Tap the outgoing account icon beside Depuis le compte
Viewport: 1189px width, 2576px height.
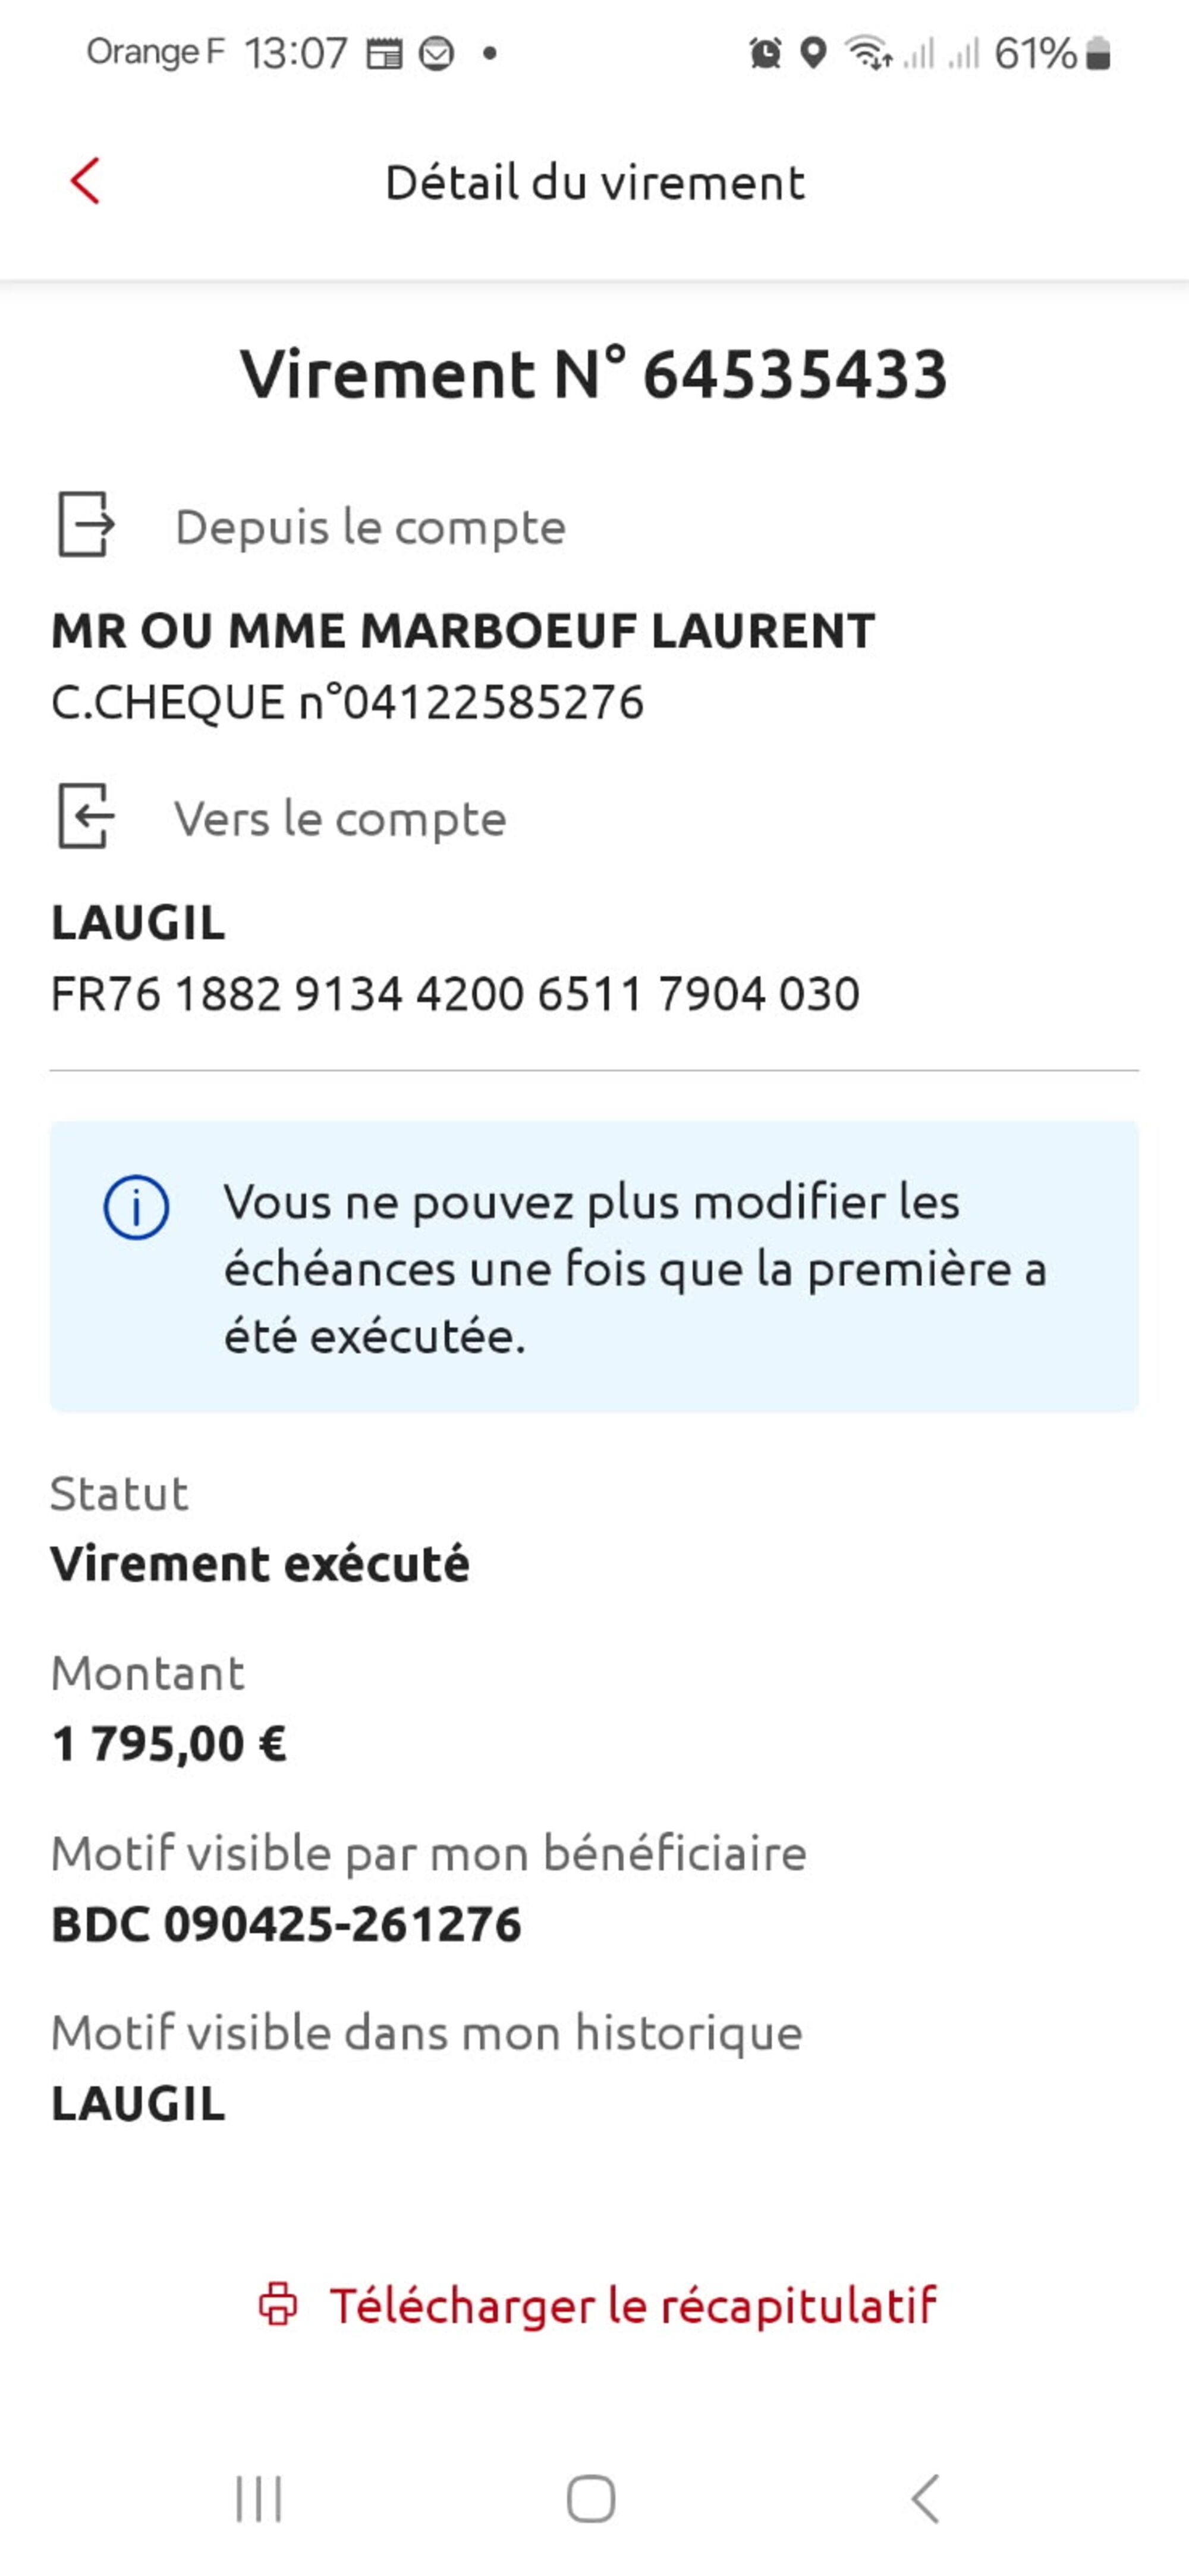pyautogui.click(x=86, y=524)
